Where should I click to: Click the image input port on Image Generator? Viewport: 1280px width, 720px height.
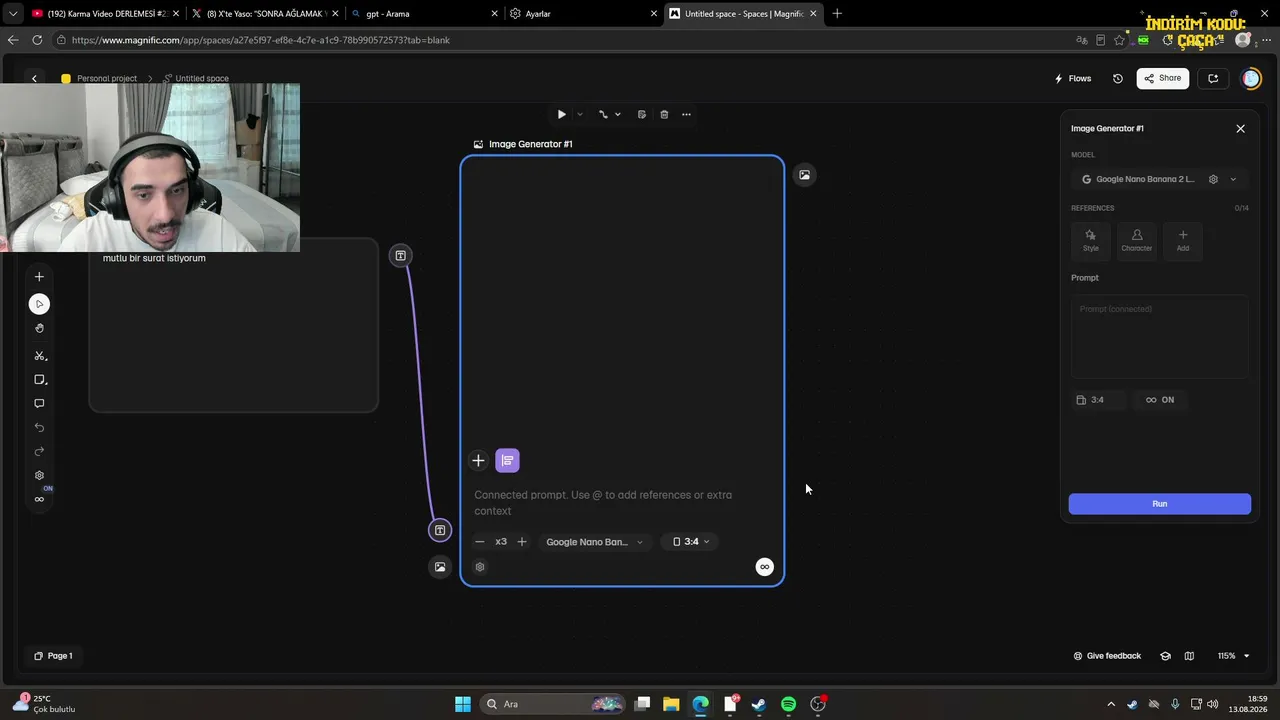tap(439, 567)
